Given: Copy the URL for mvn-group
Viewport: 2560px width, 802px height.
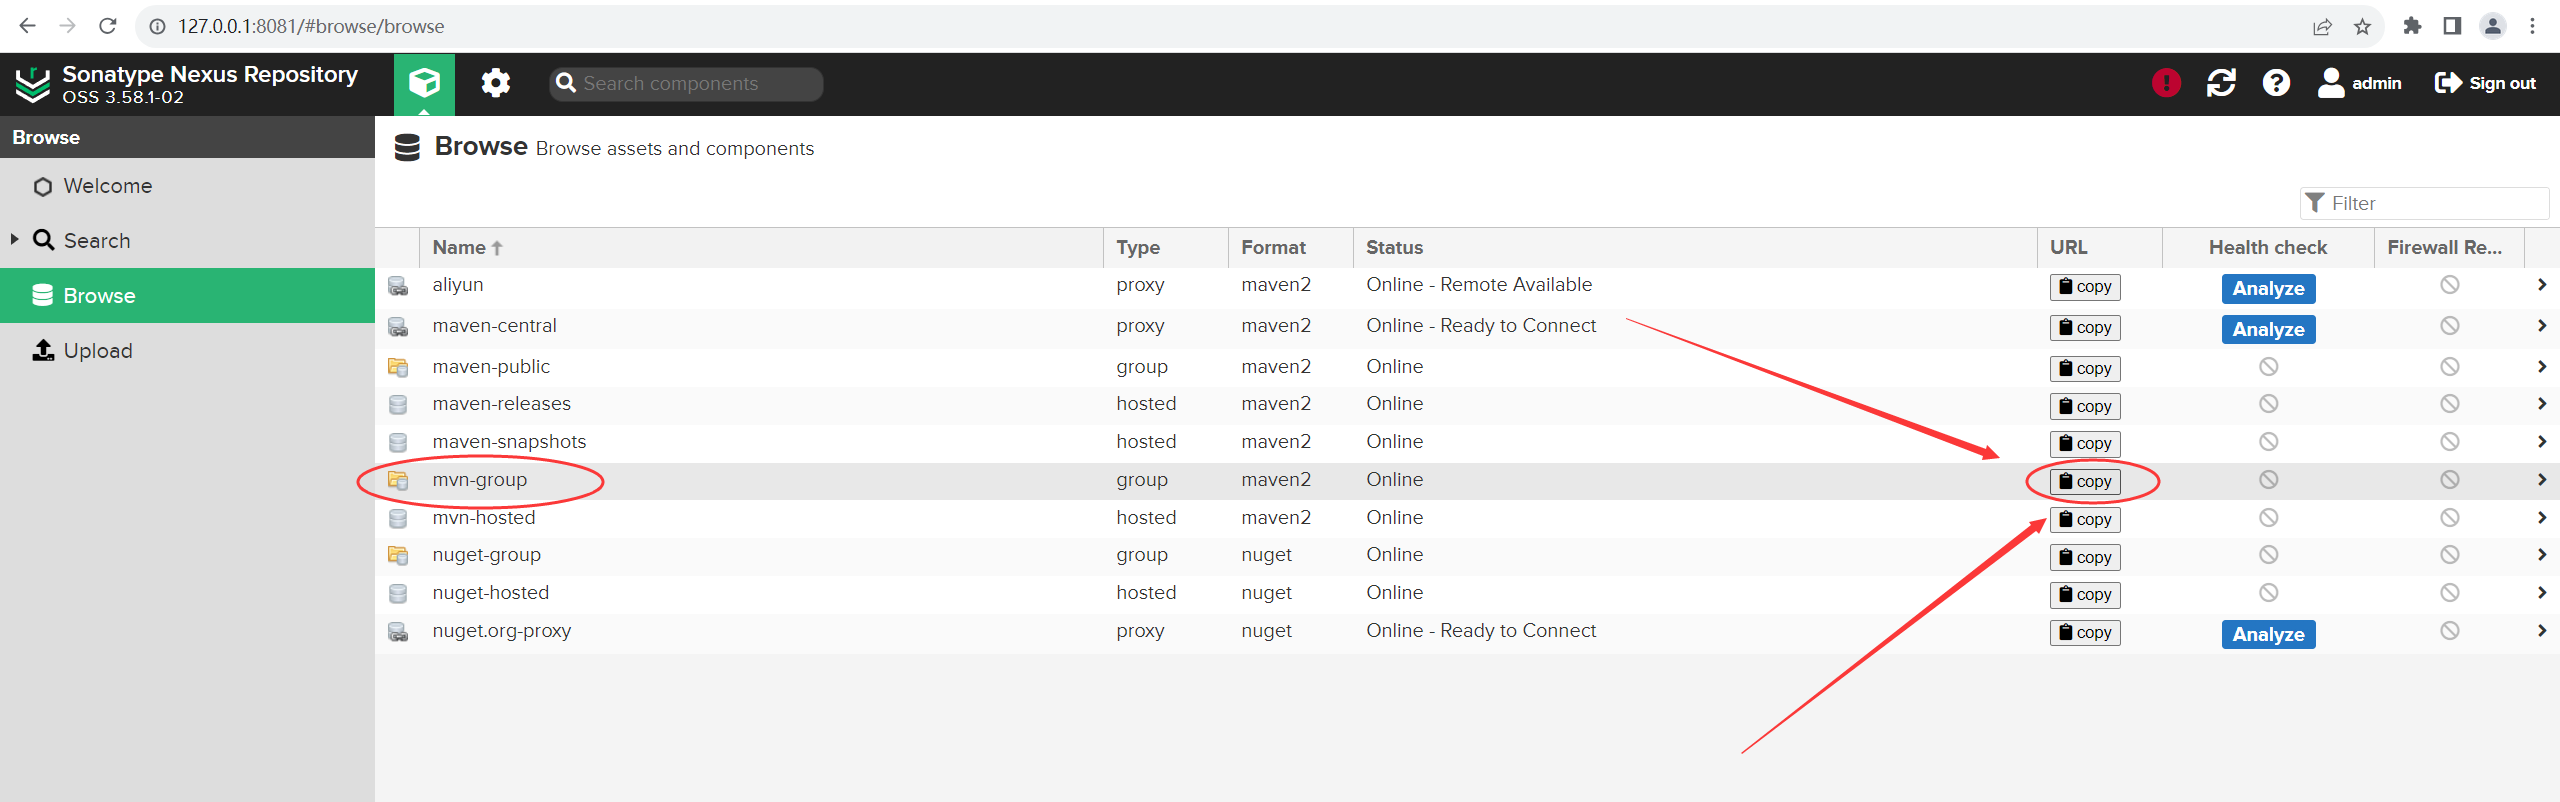Looking at the screenshot, I should pos(2085,482).
